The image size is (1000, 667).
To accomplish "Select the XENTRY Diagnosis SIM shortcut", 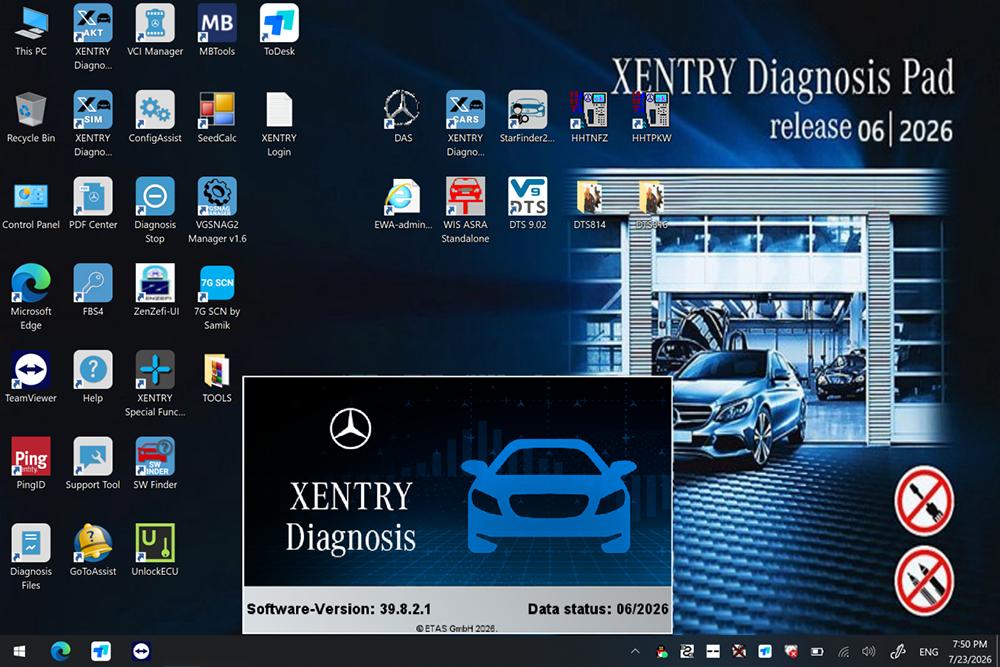I will [x=93, y=124].
